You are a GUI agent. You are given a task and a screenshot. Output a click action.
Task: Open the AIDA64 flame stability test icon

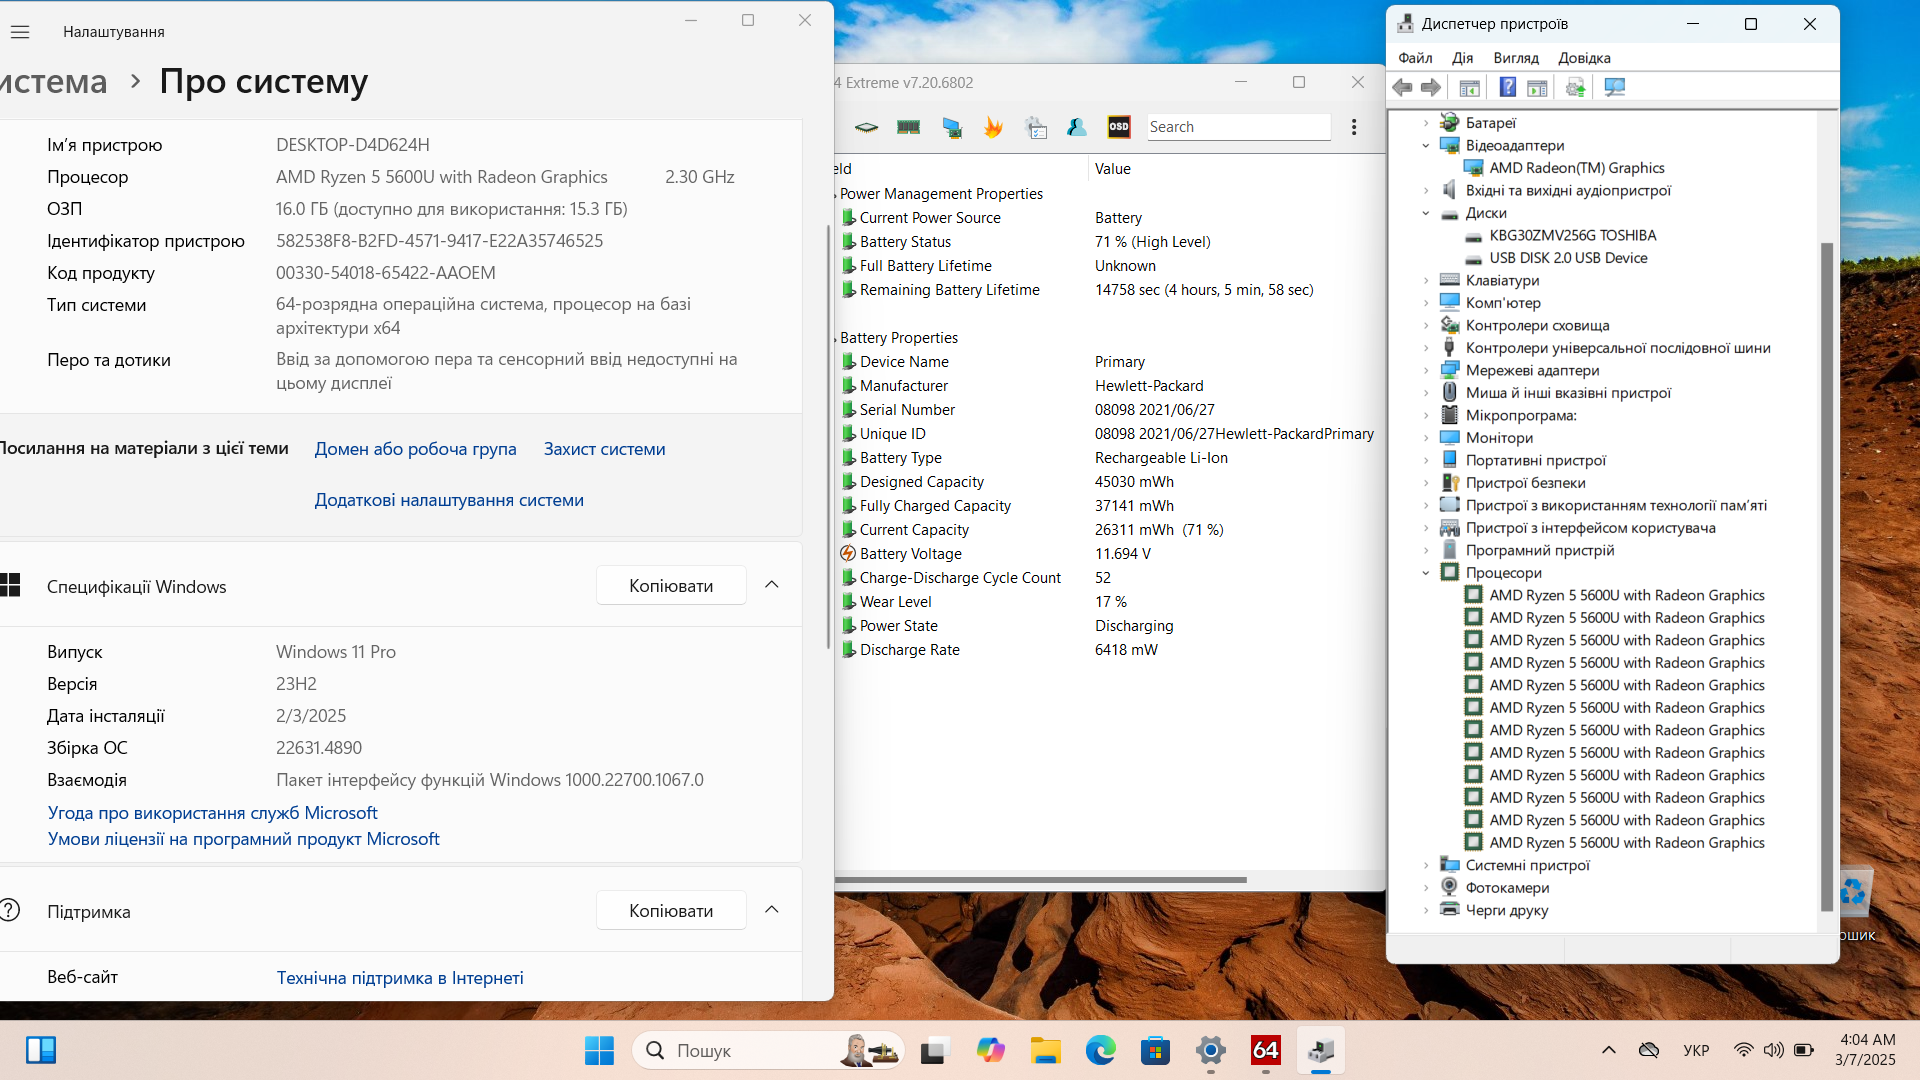pyautogui.click(x=993, y=127)
